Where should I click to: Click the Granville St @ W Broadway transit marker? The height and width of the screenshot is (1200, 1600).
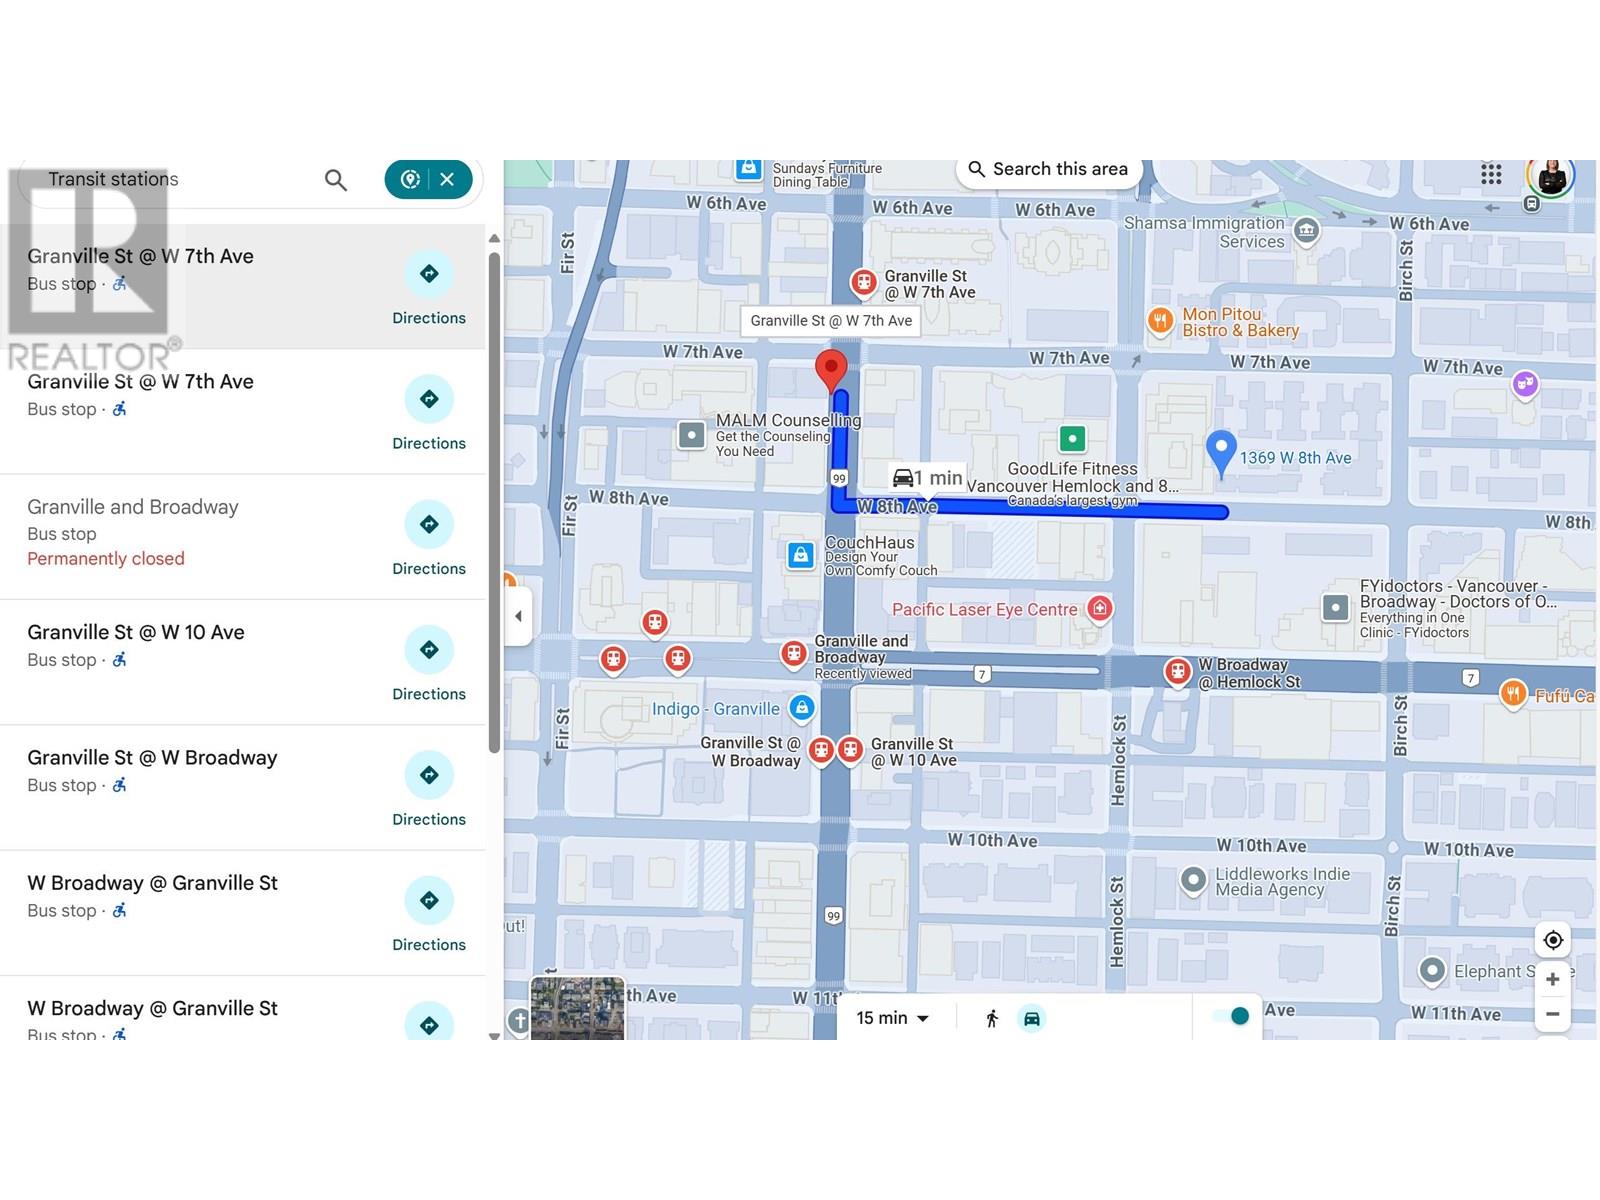pyautogui.click(x=821, y=750)
